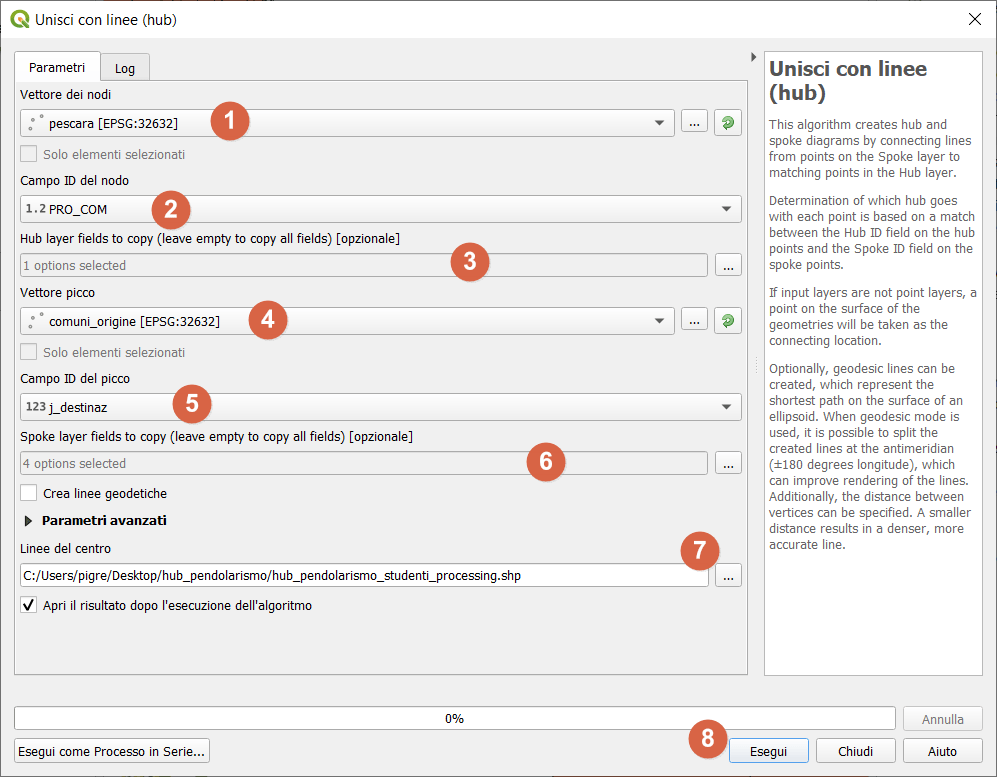Open browse button next to comuni_origine layer
Image resolution: width=997 pixels, height=777 pixels.
(x=694, y=321)
